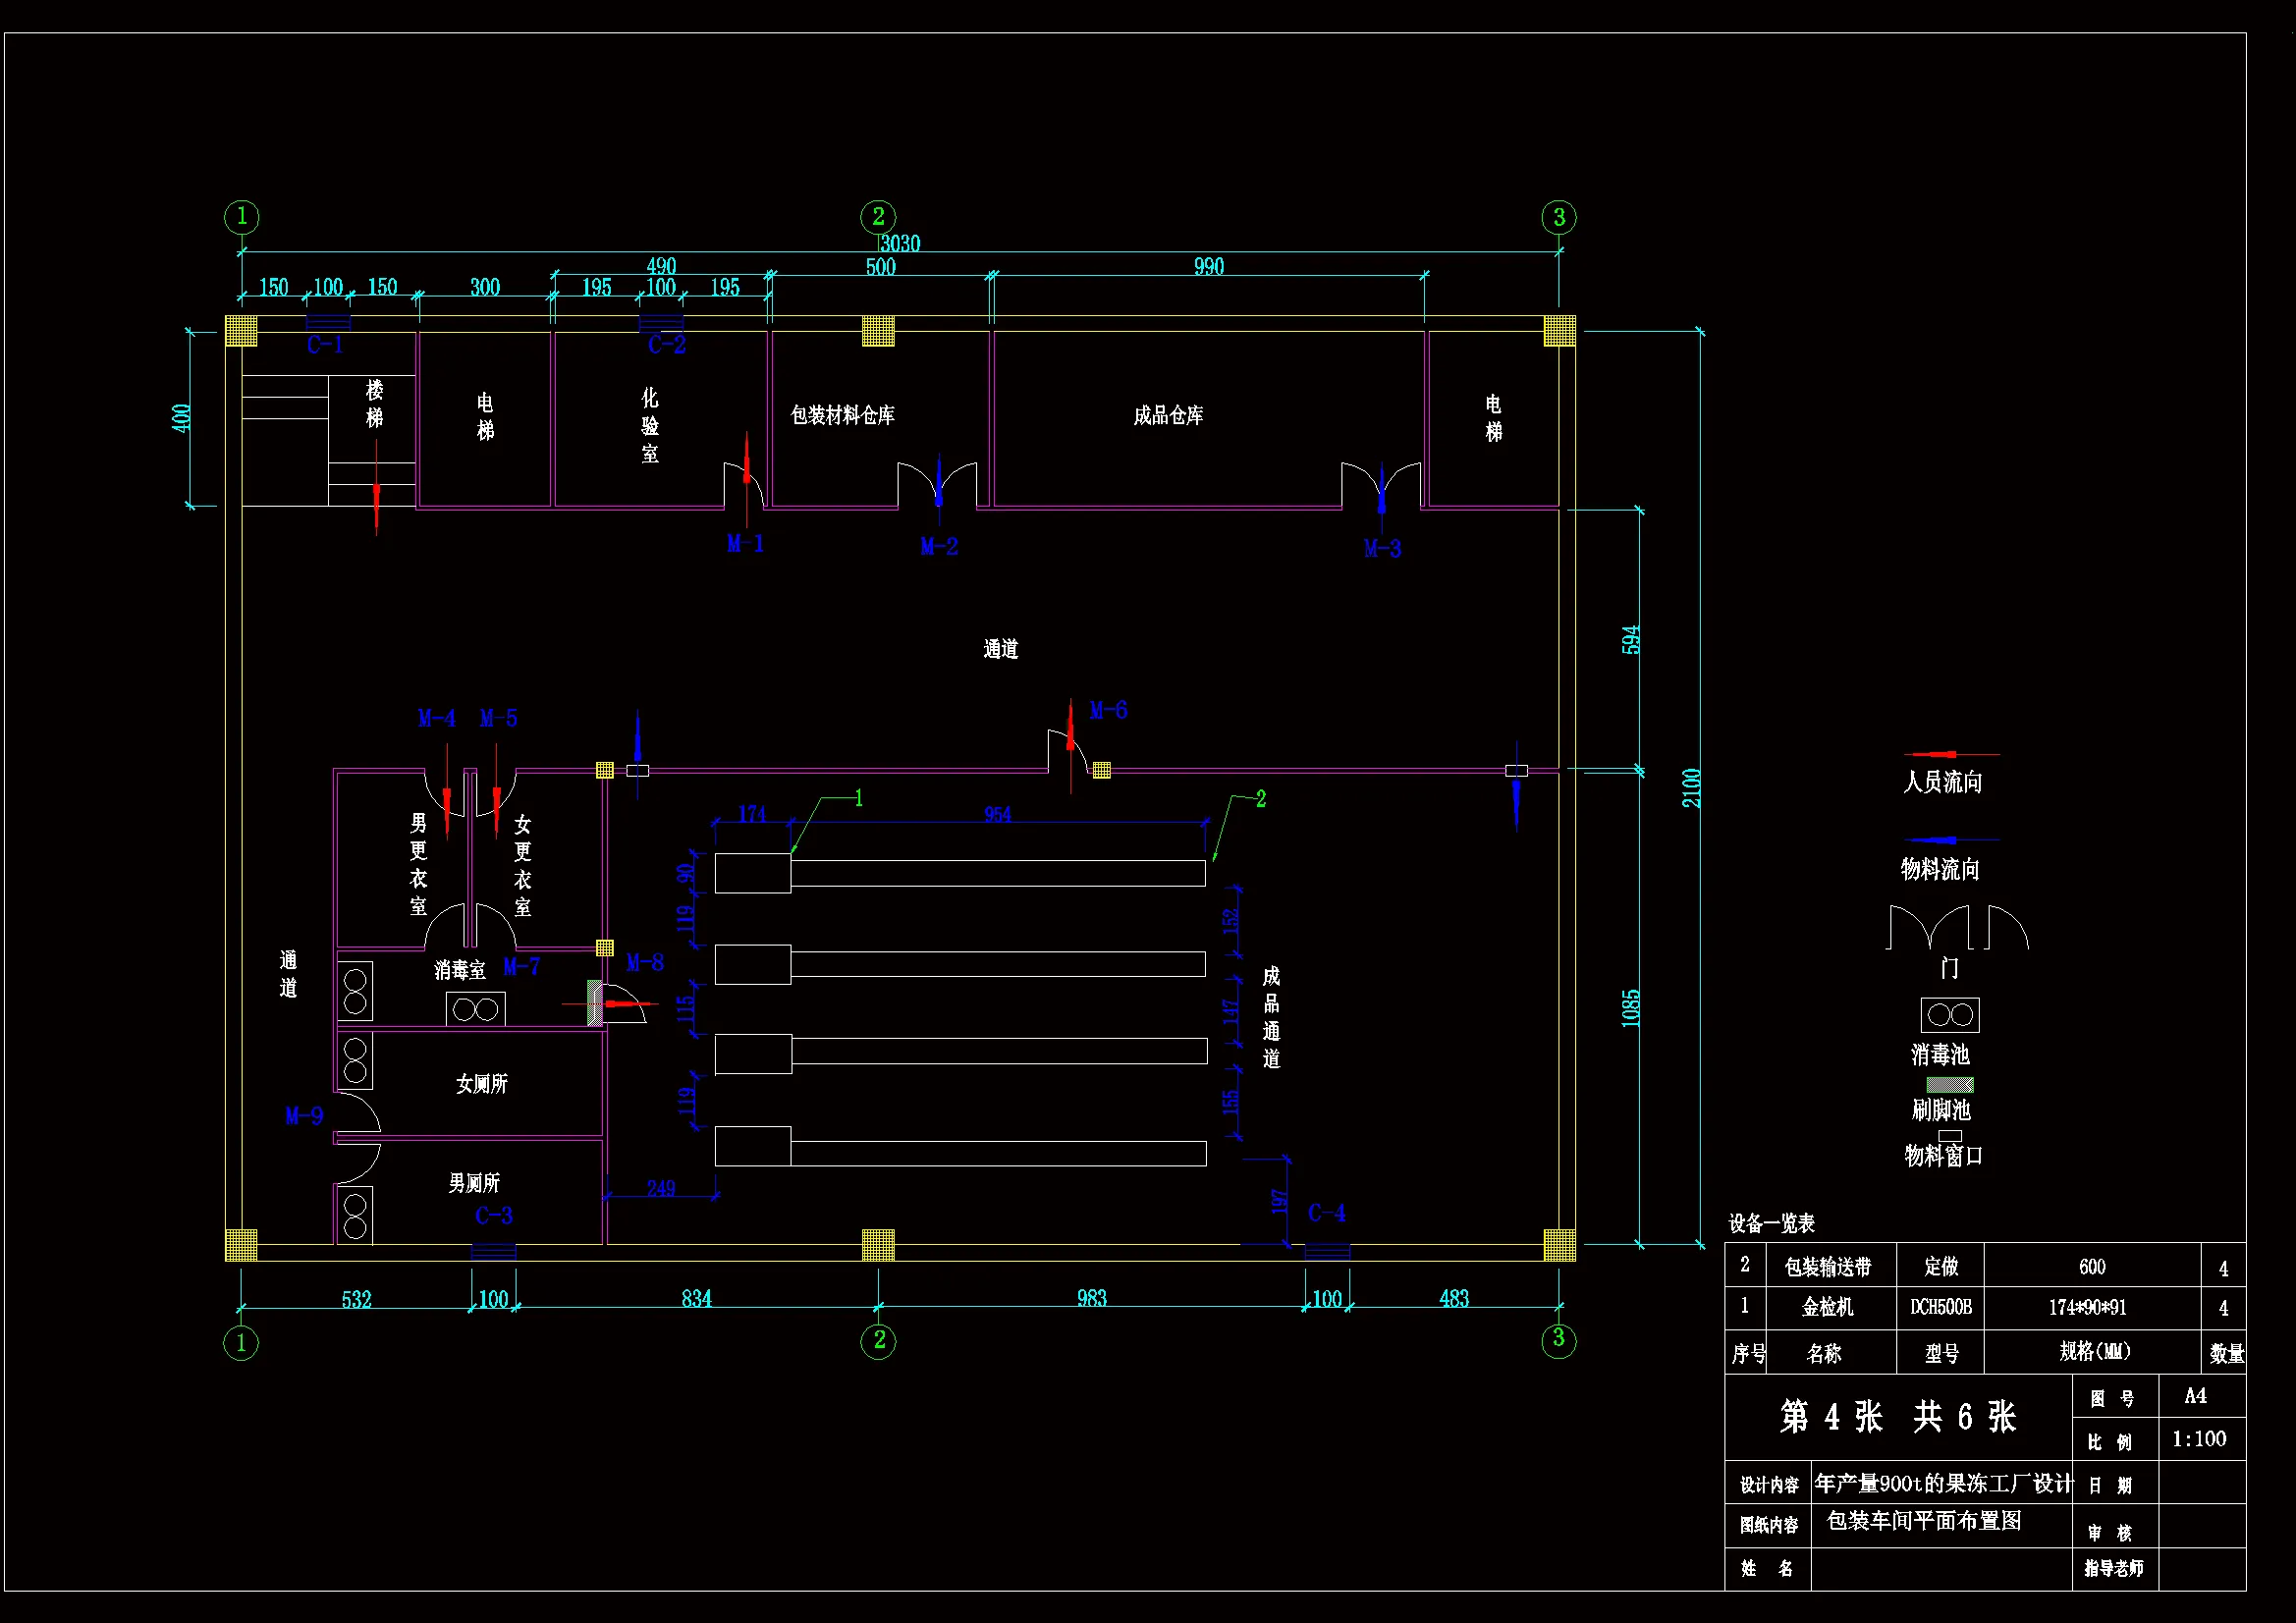
Task: Click the C-4 window symbol on bottom wall
Action: [x=1327, y=1251]
